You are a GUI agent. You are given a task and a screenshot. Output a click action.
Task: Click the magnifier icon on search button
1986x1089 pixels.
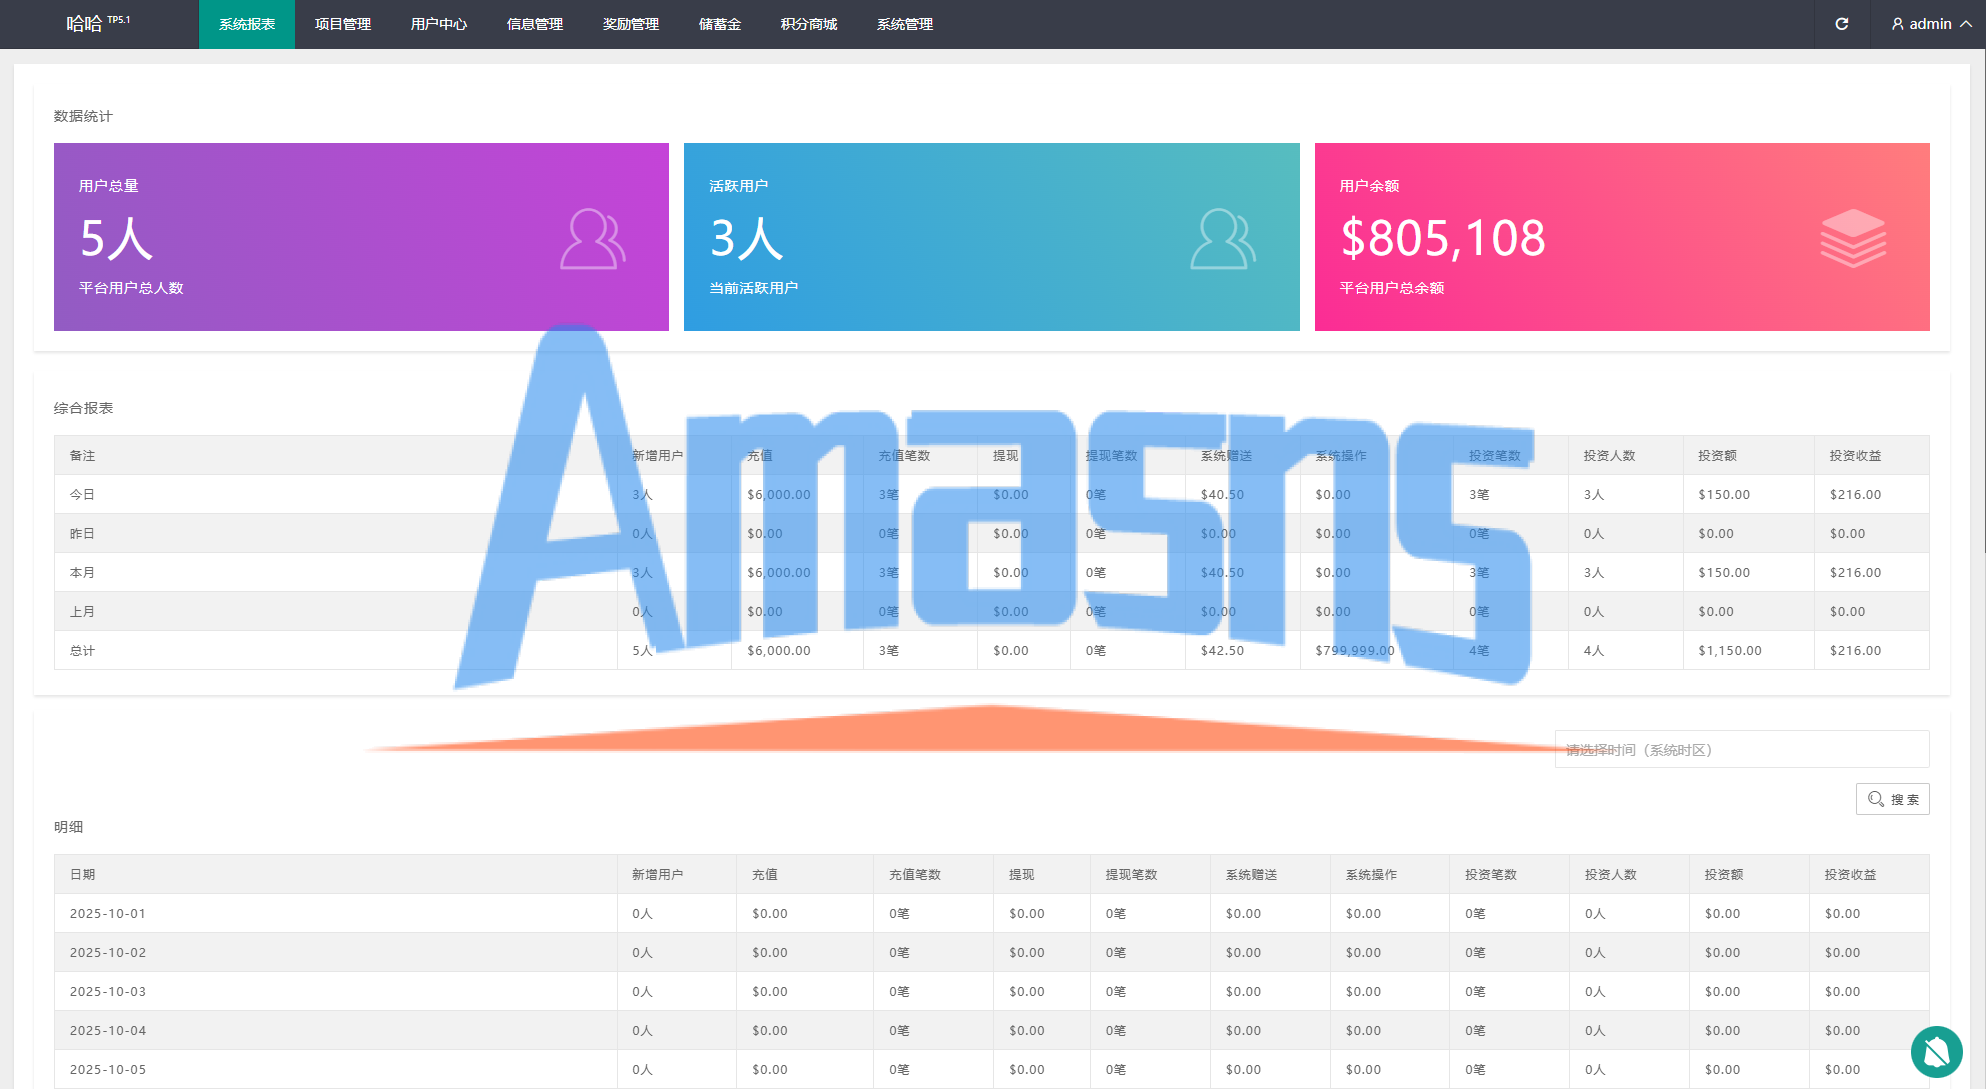point(1876,799)
